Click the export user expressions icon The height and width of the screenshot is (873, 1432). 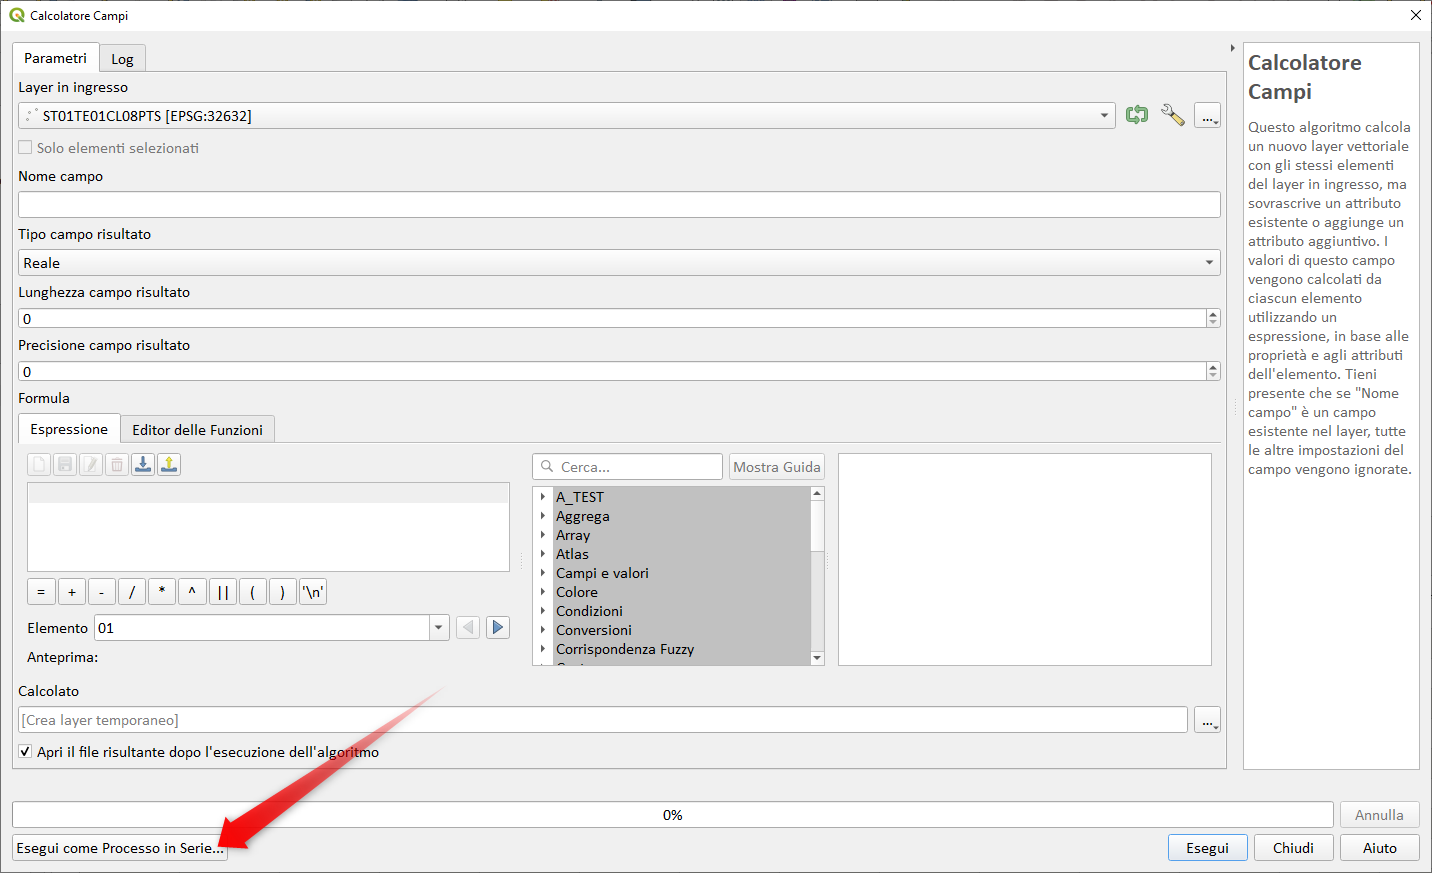click(x=169, y=464)
